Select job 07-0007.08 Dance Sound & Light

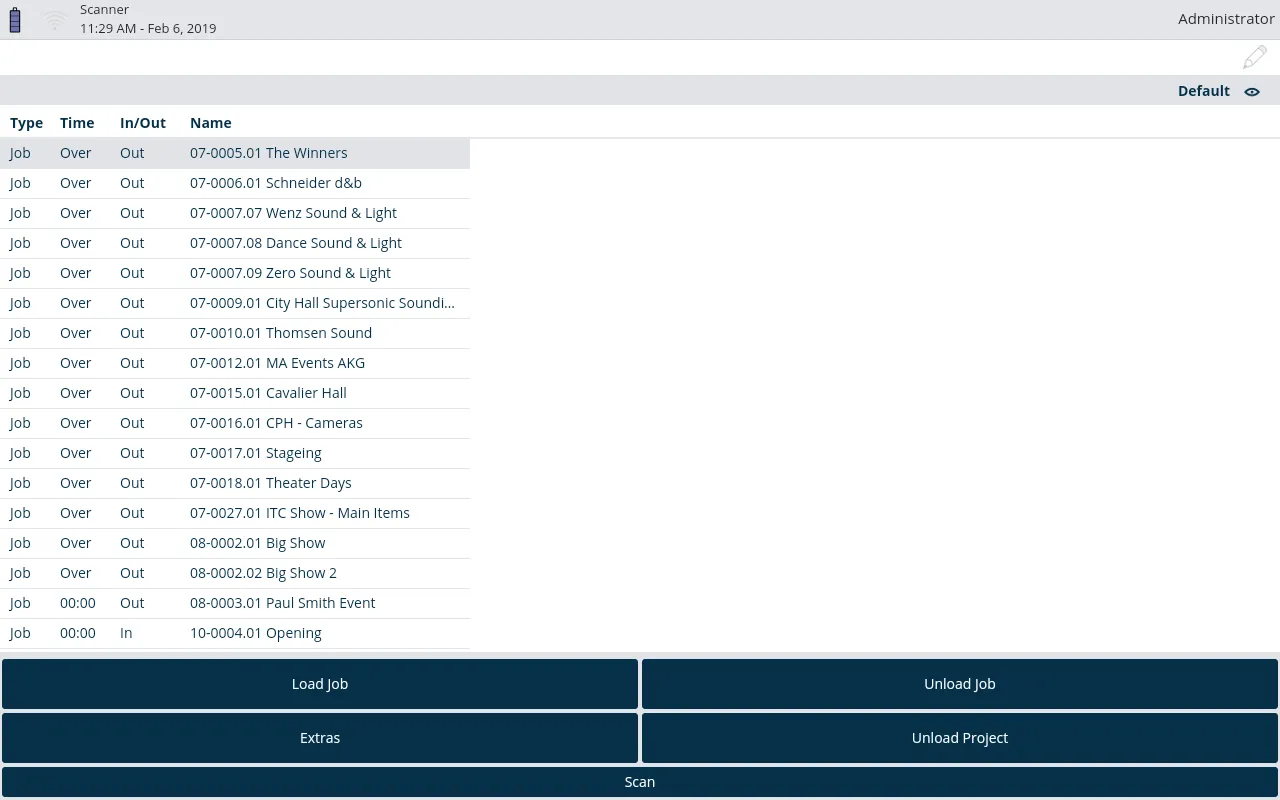click(235, 243)
